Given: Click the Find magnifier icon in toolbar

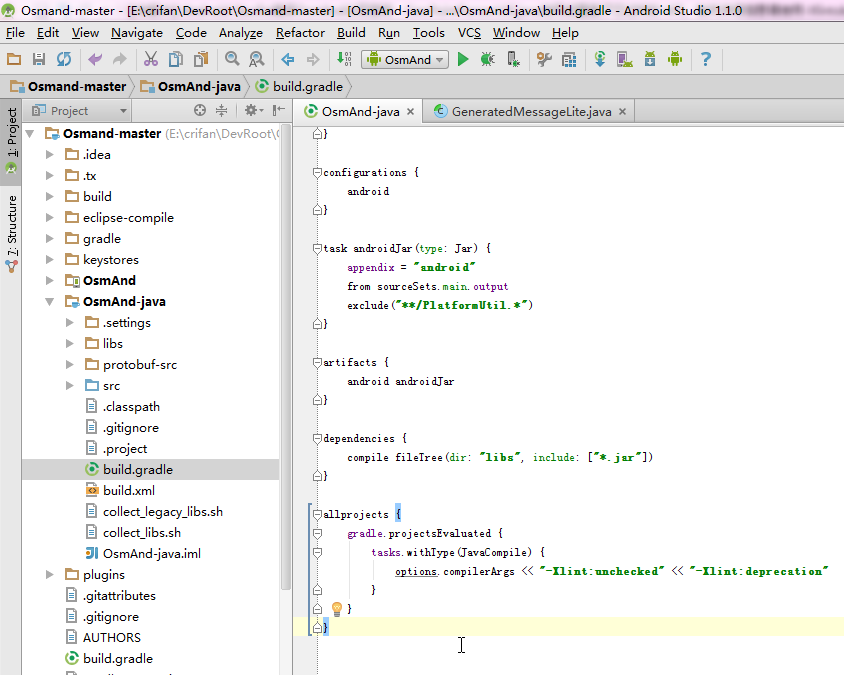Looking at the screenshot, I should tap(232, 60).
